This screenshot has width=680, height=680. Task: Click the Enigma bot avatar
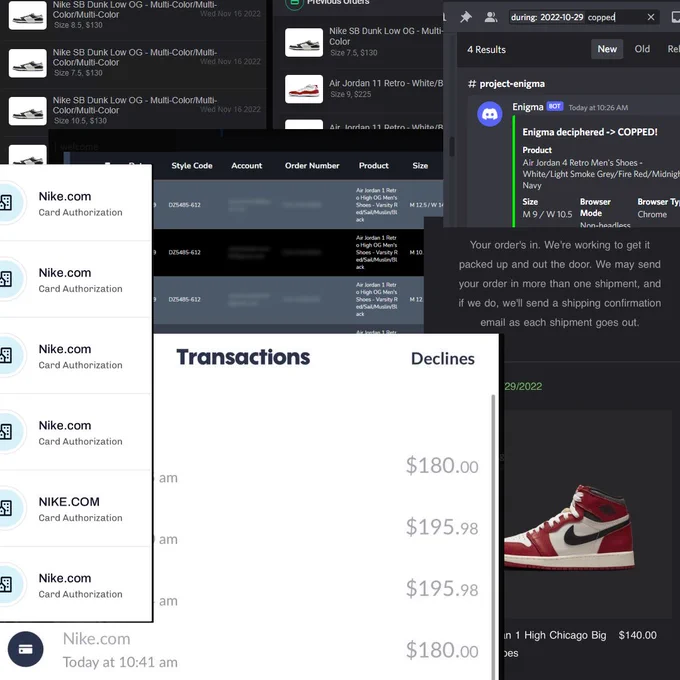(x=490, y=114)
